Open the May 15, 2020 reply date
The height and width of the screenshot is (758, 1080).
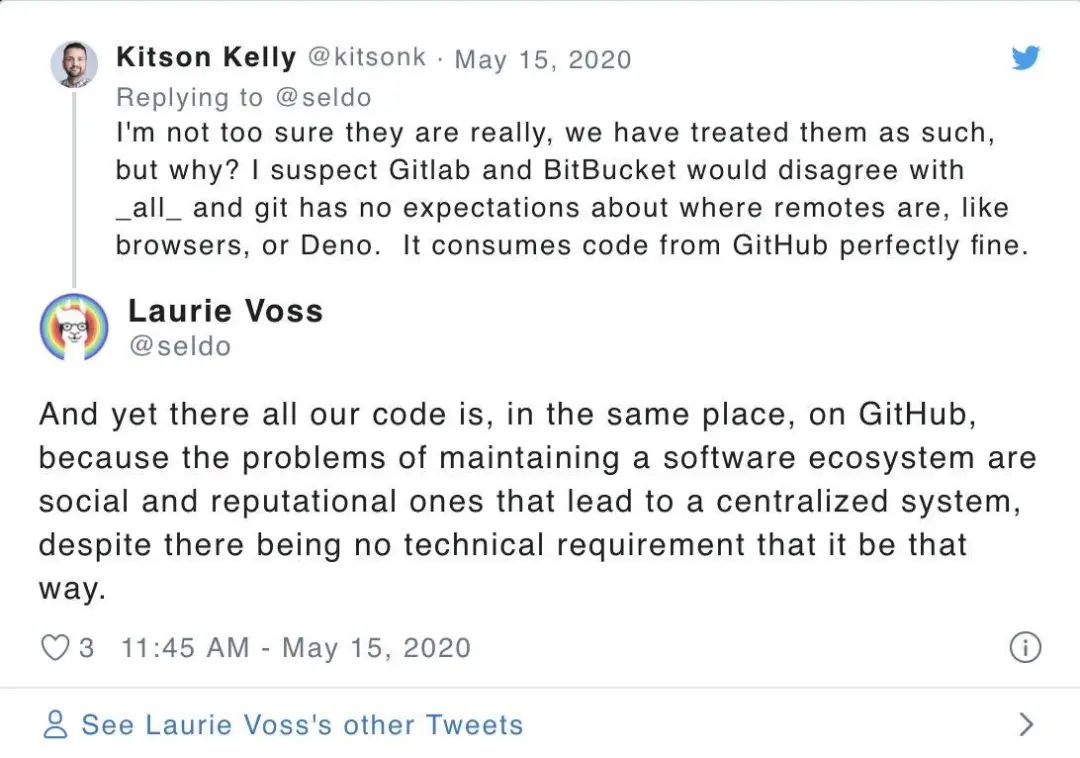(x=543, y=59)
